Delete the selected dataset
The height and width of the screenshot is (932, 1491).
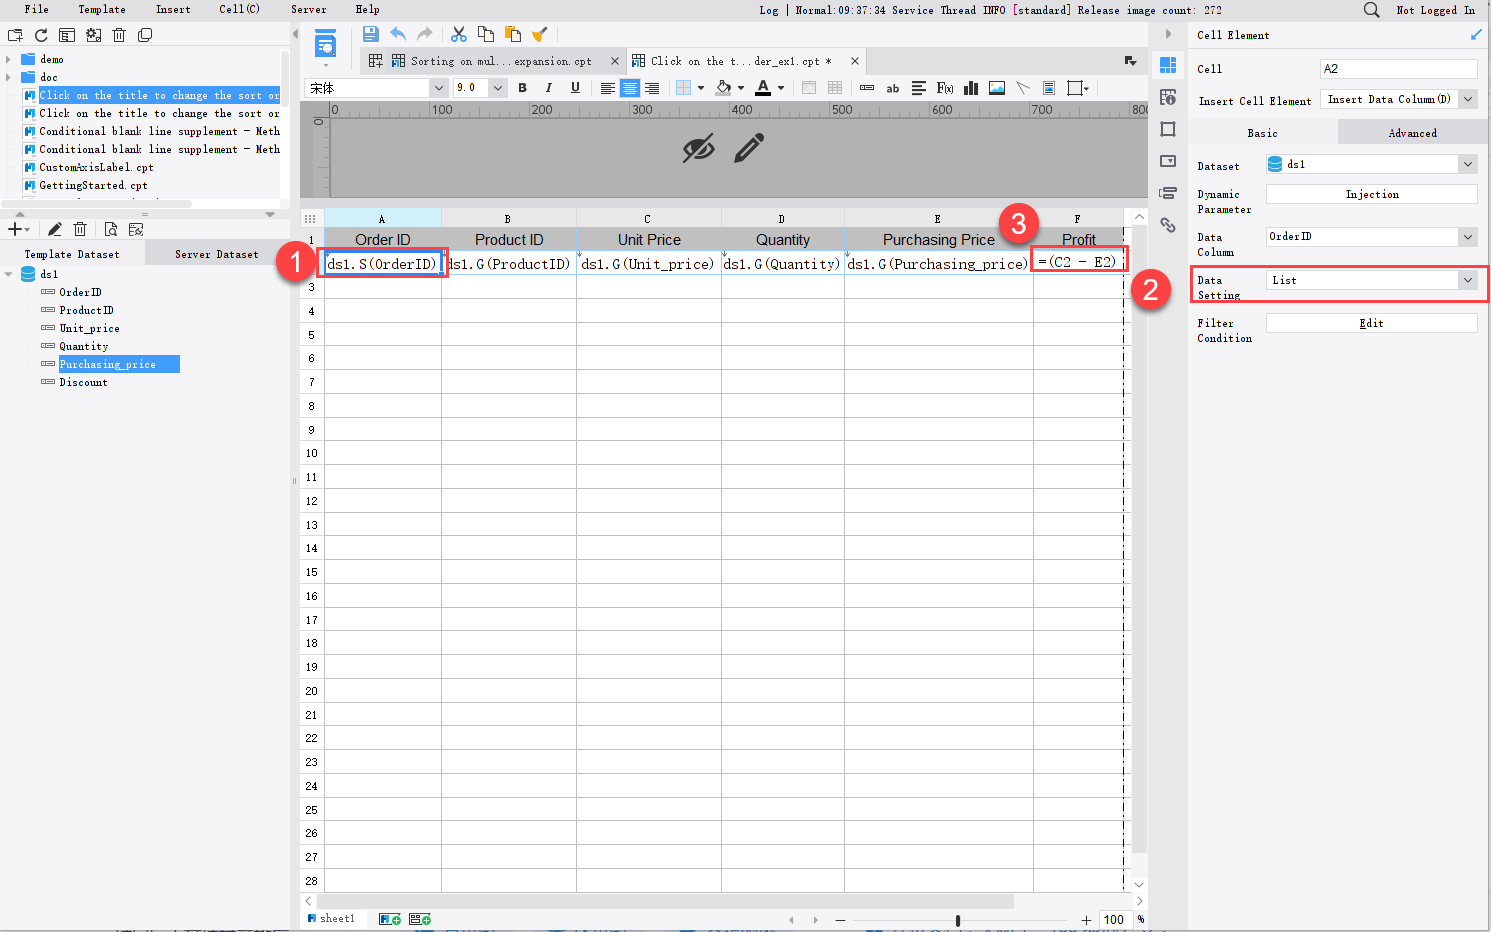81,229
